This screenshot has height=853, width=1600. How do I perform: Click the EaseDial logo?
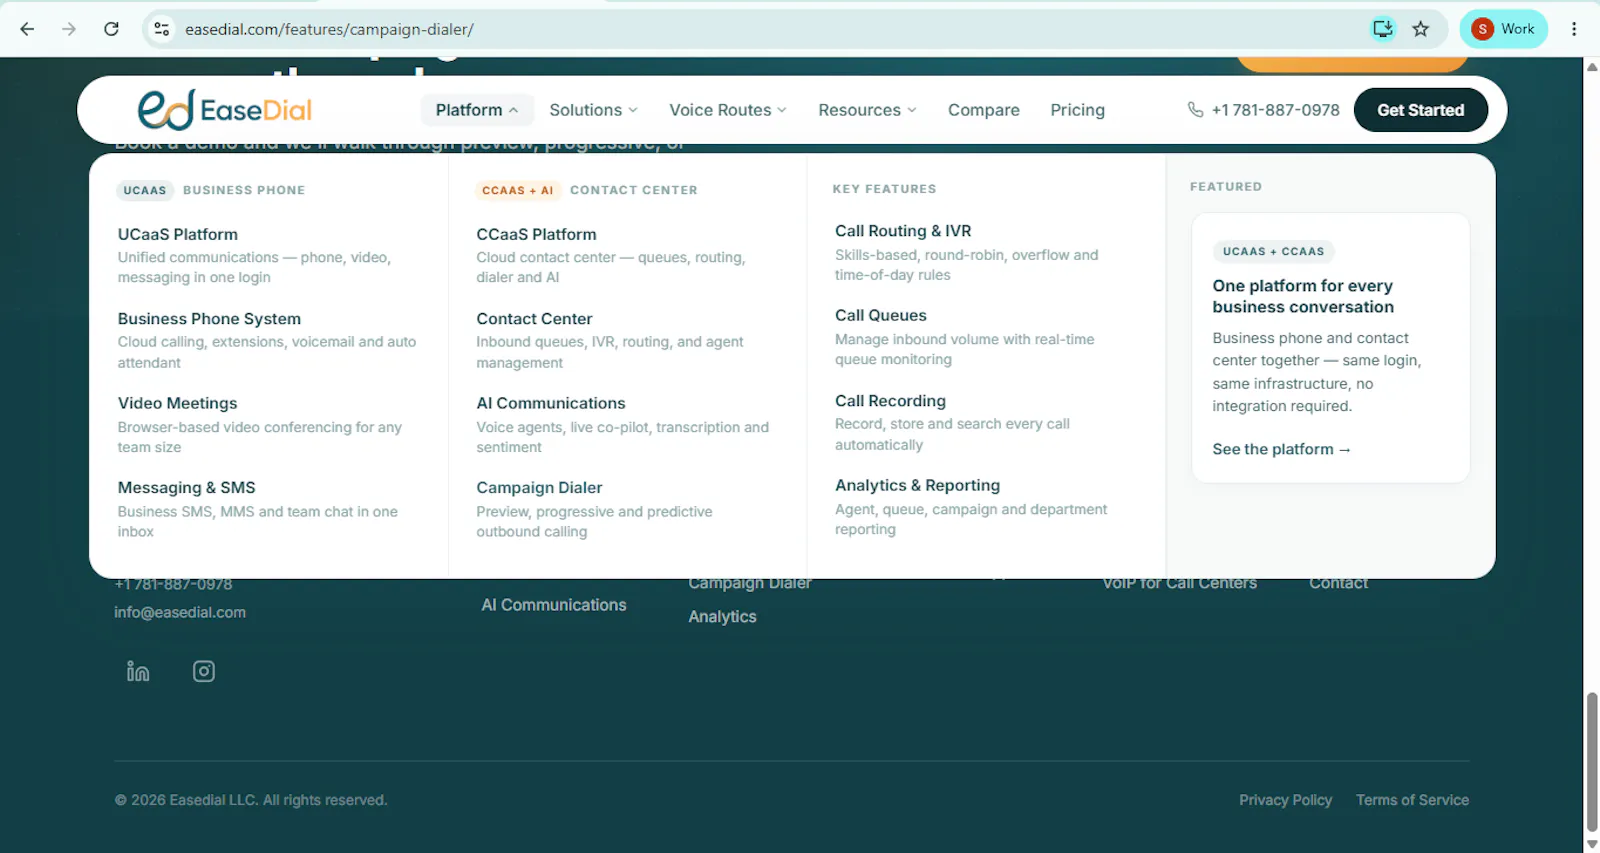(225, 110)
